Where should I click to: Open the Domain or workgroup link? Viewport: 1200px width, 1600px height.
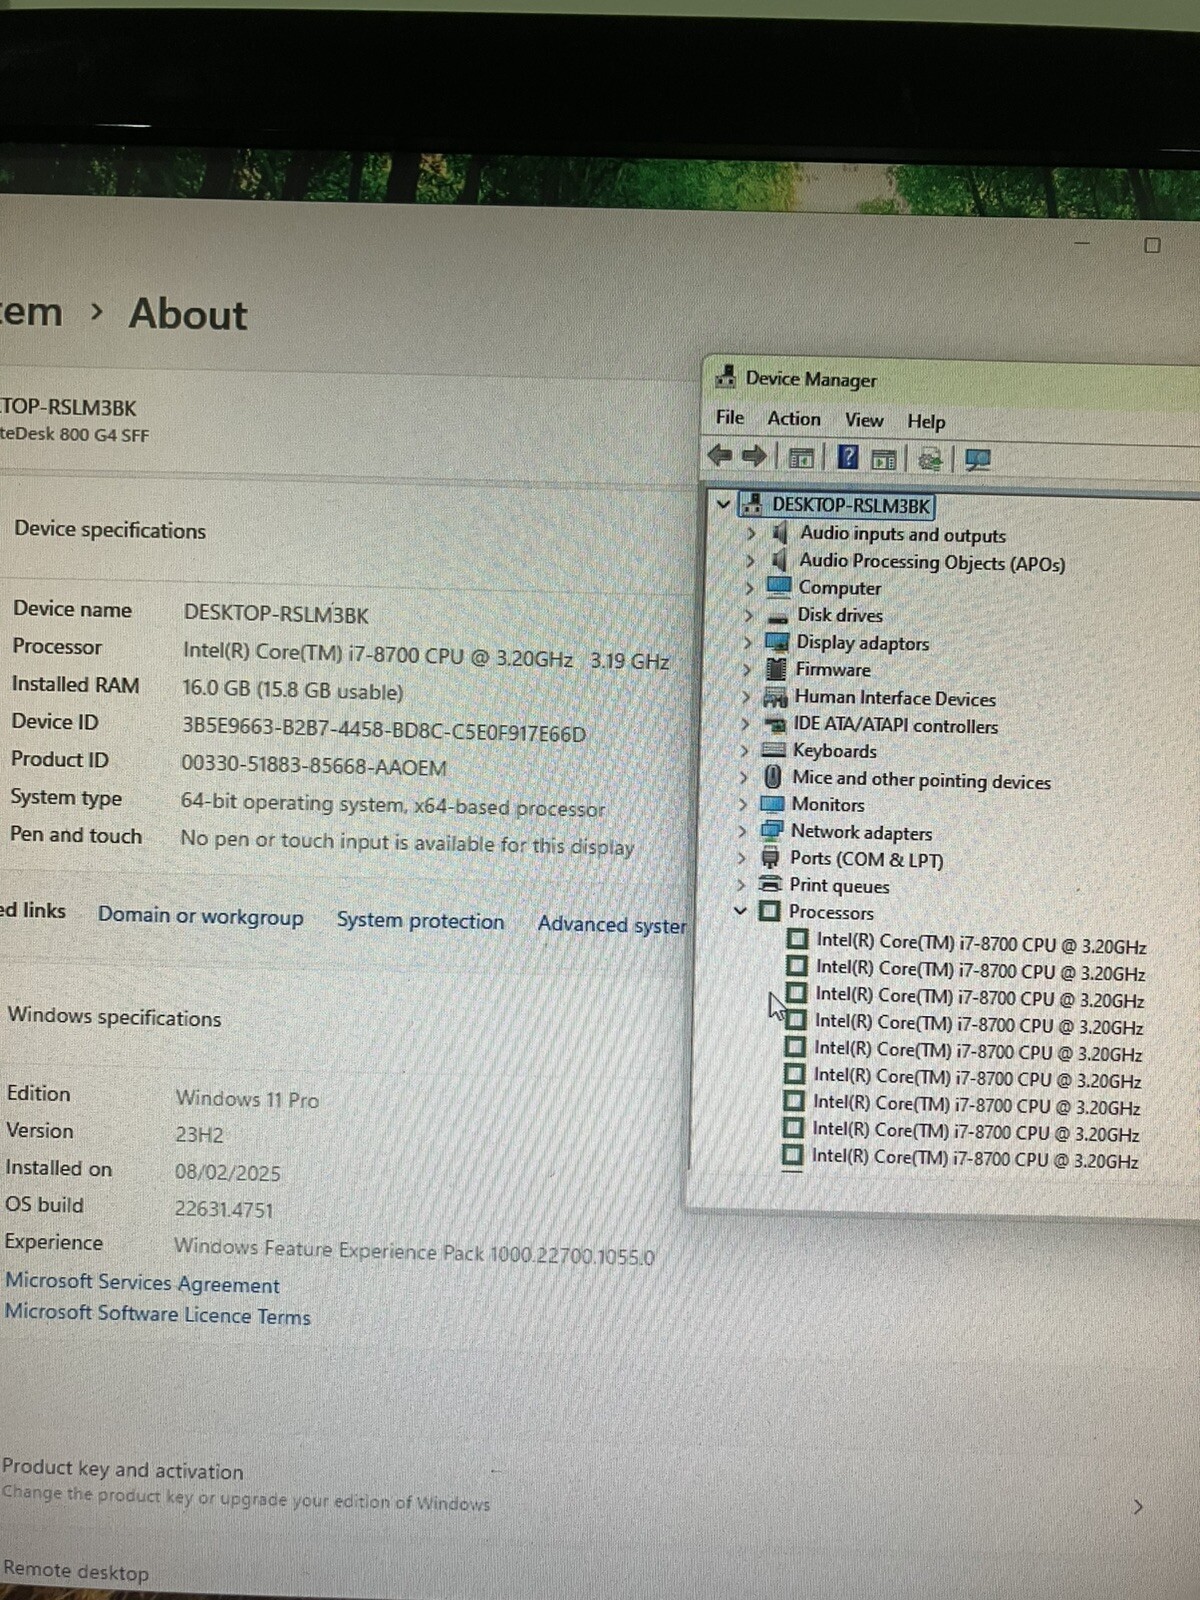(x=200, y=916)
